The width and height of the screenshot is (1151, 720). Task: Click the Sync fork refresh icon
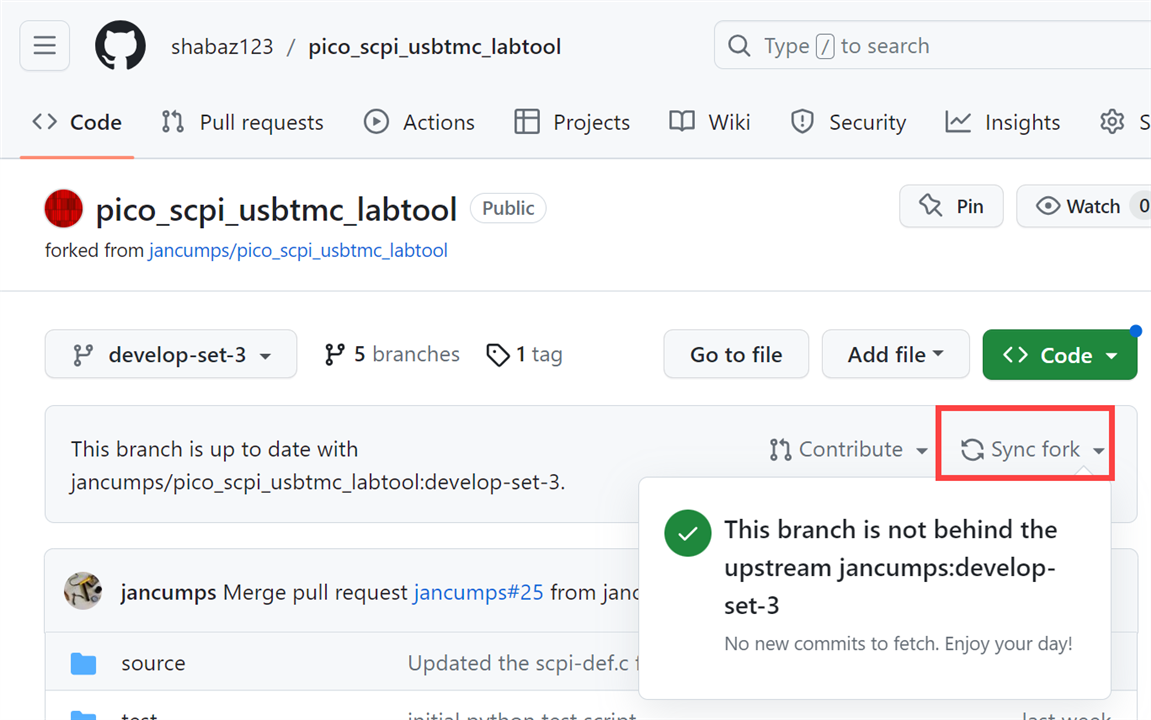[973, 449]
